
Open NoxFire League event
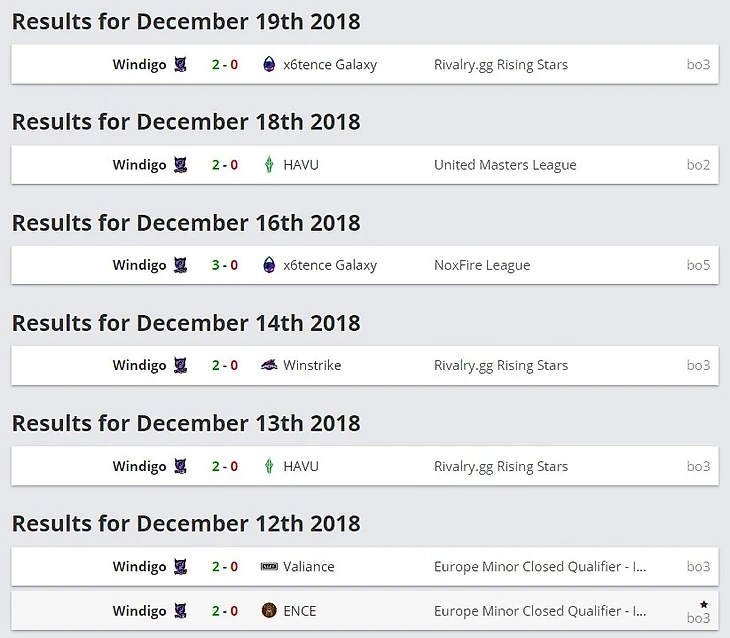pos(482,266)
